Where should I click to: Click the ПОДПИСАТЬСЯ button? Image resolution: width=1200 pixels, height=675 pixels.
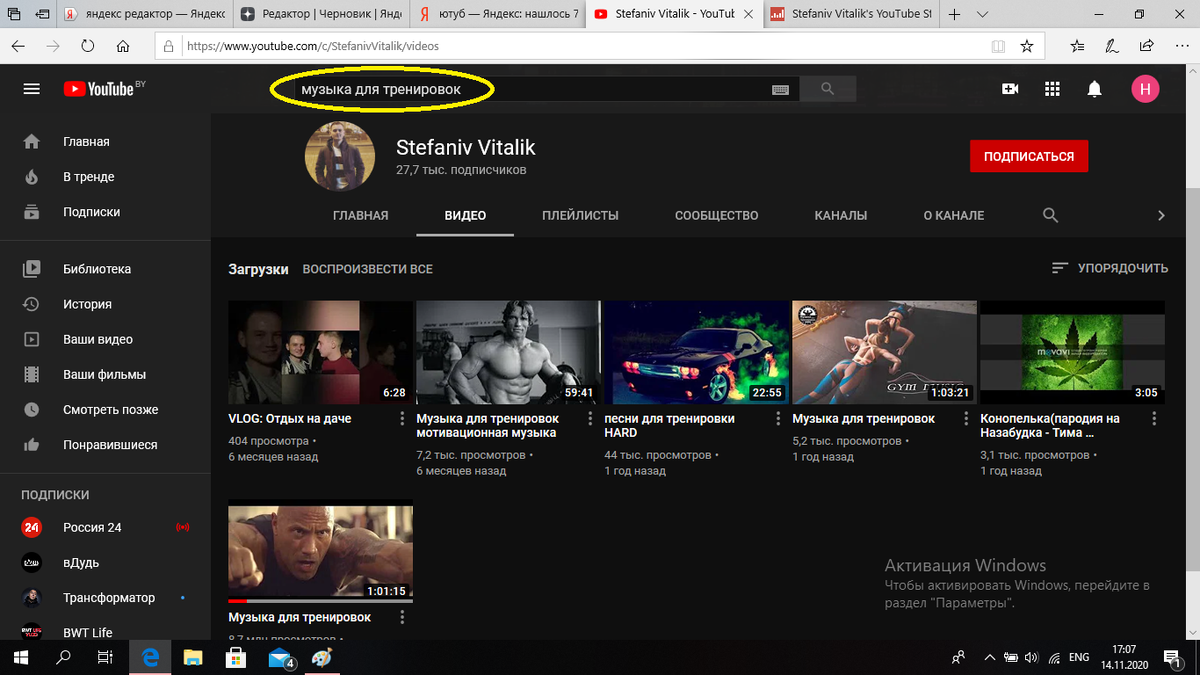(x=1029, y=156)
